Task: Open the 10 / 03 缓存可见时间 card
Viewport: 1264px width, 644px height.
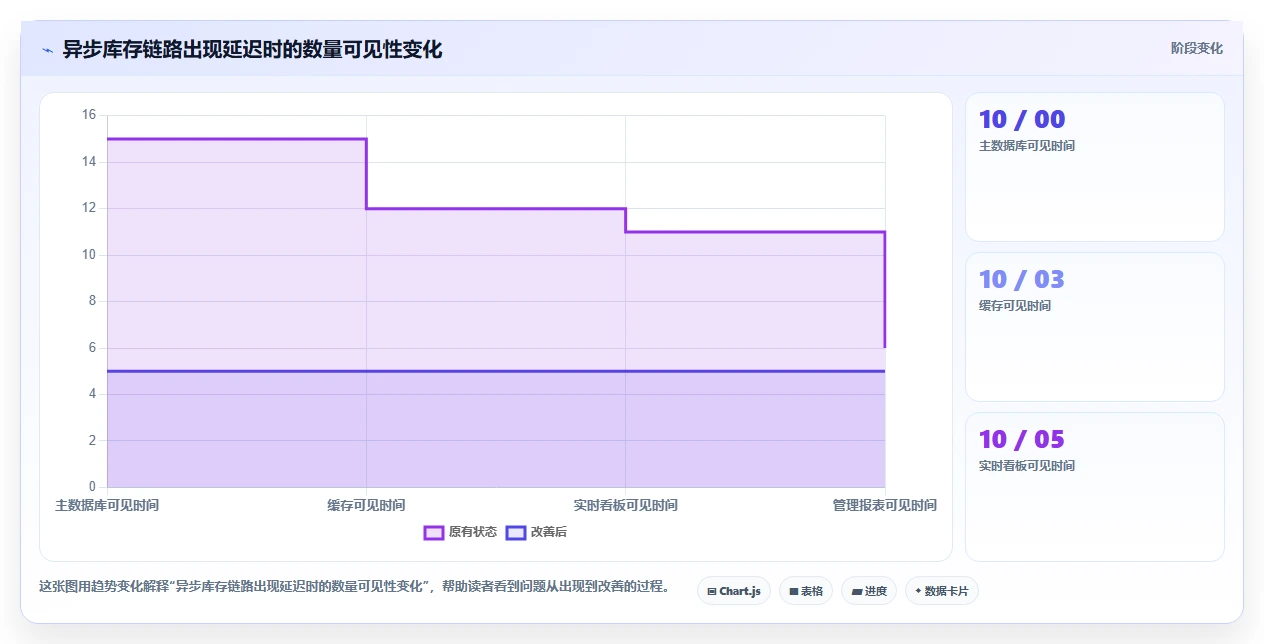Action: [x=1094, y=327]
